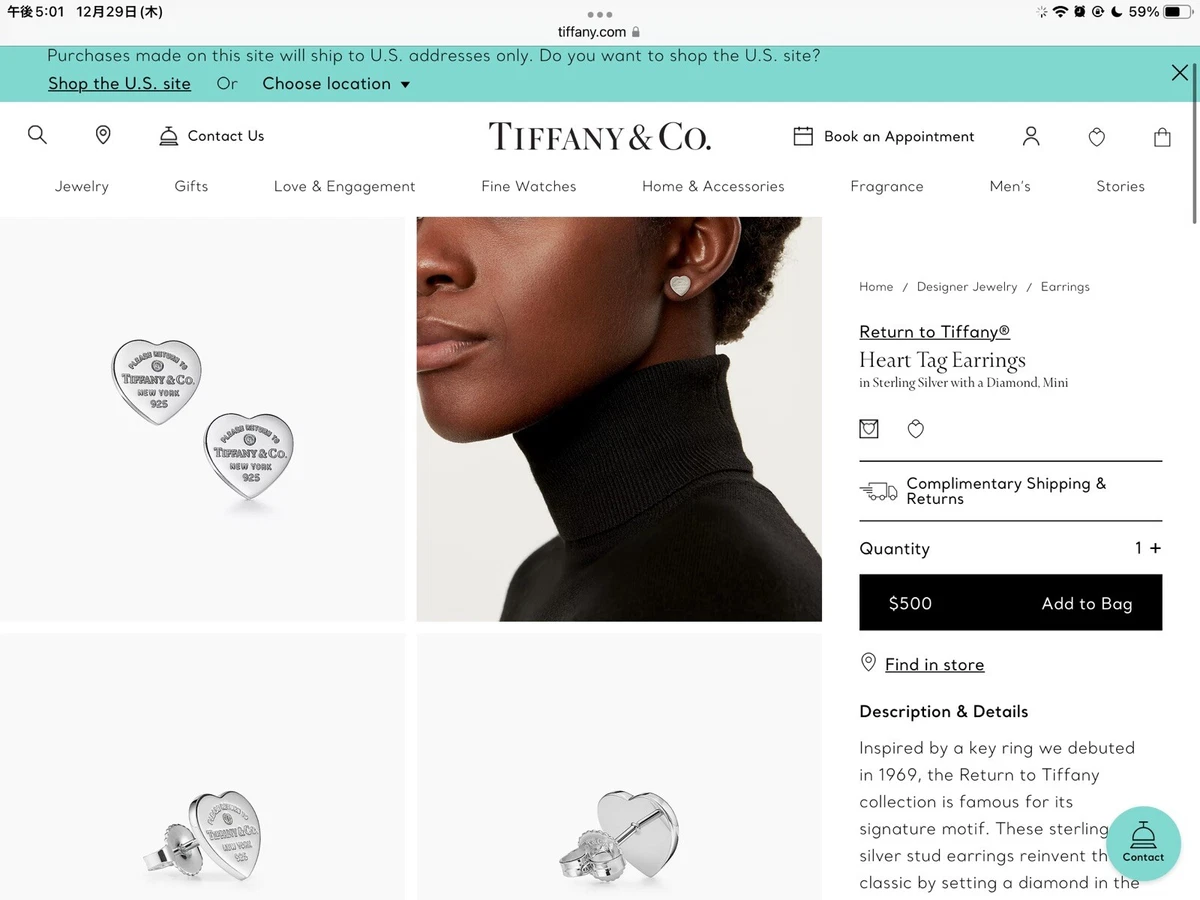
Task: Expand the Choose location dropdown
Action: 336,84
